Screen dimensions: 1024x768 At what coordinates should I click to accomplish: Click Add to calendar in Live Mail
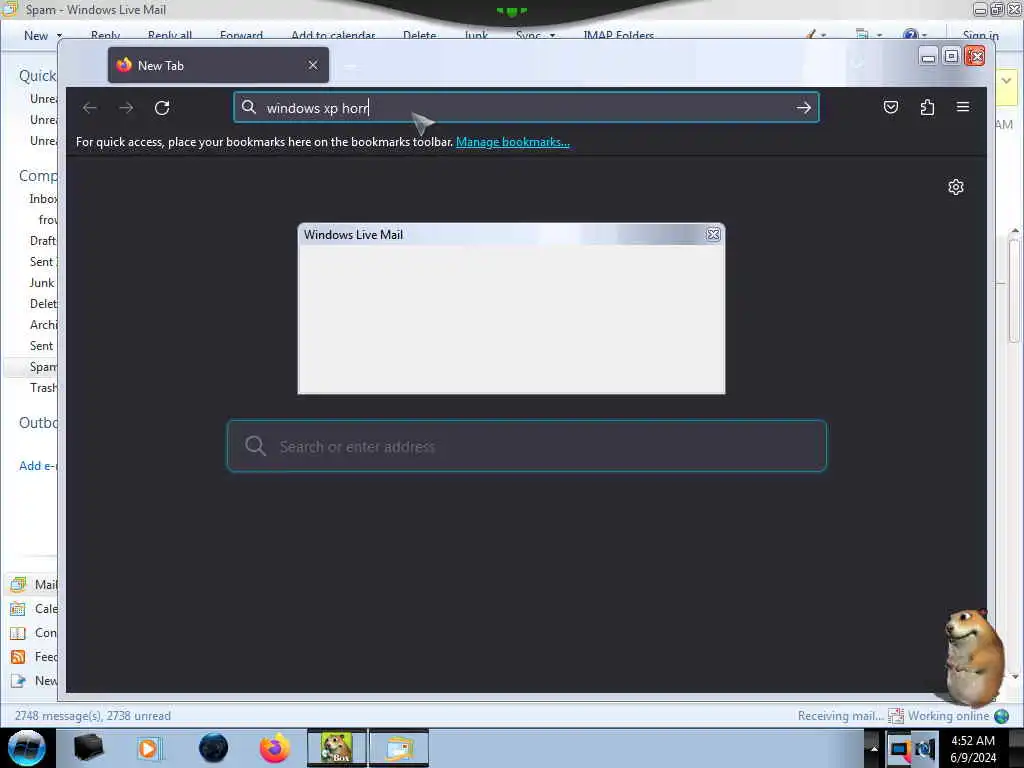click(333, 35)
